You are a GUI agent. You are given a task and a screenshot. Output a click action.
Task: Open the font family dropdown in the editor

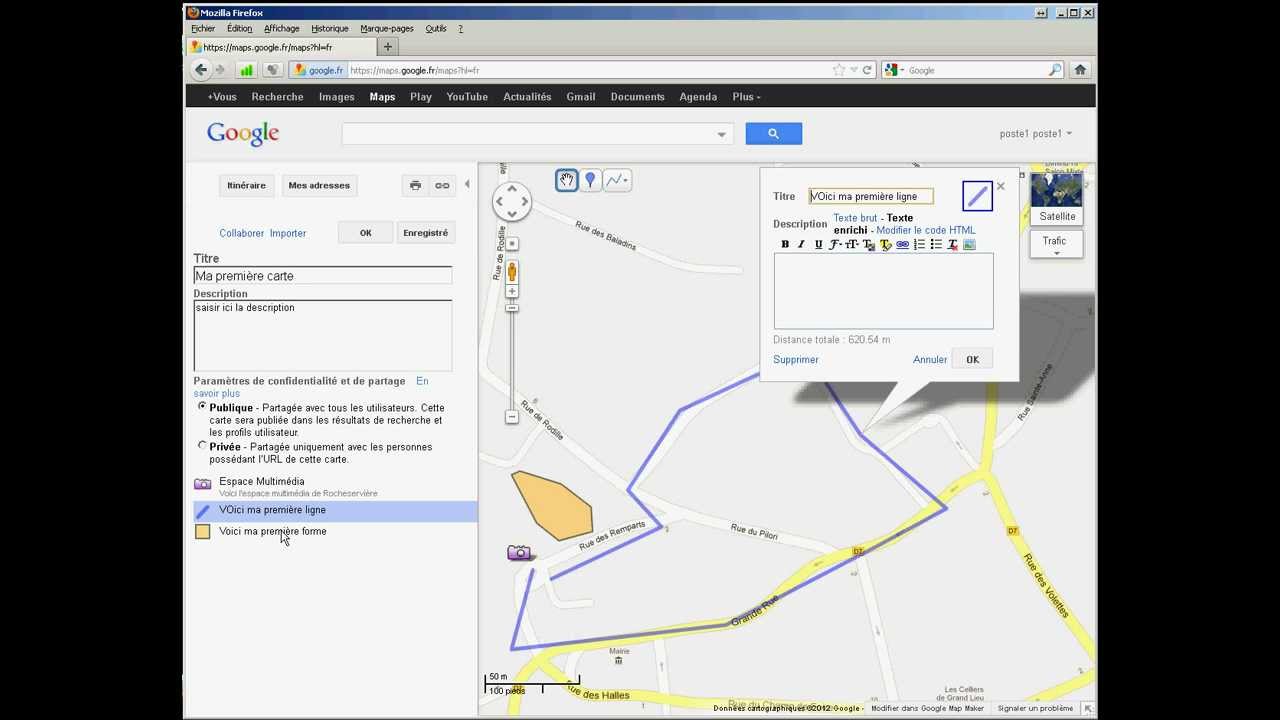[835, 244]
